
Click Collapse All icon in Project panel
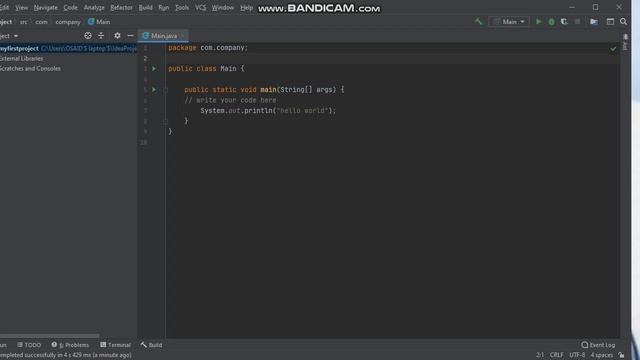[x=101, y=36]
